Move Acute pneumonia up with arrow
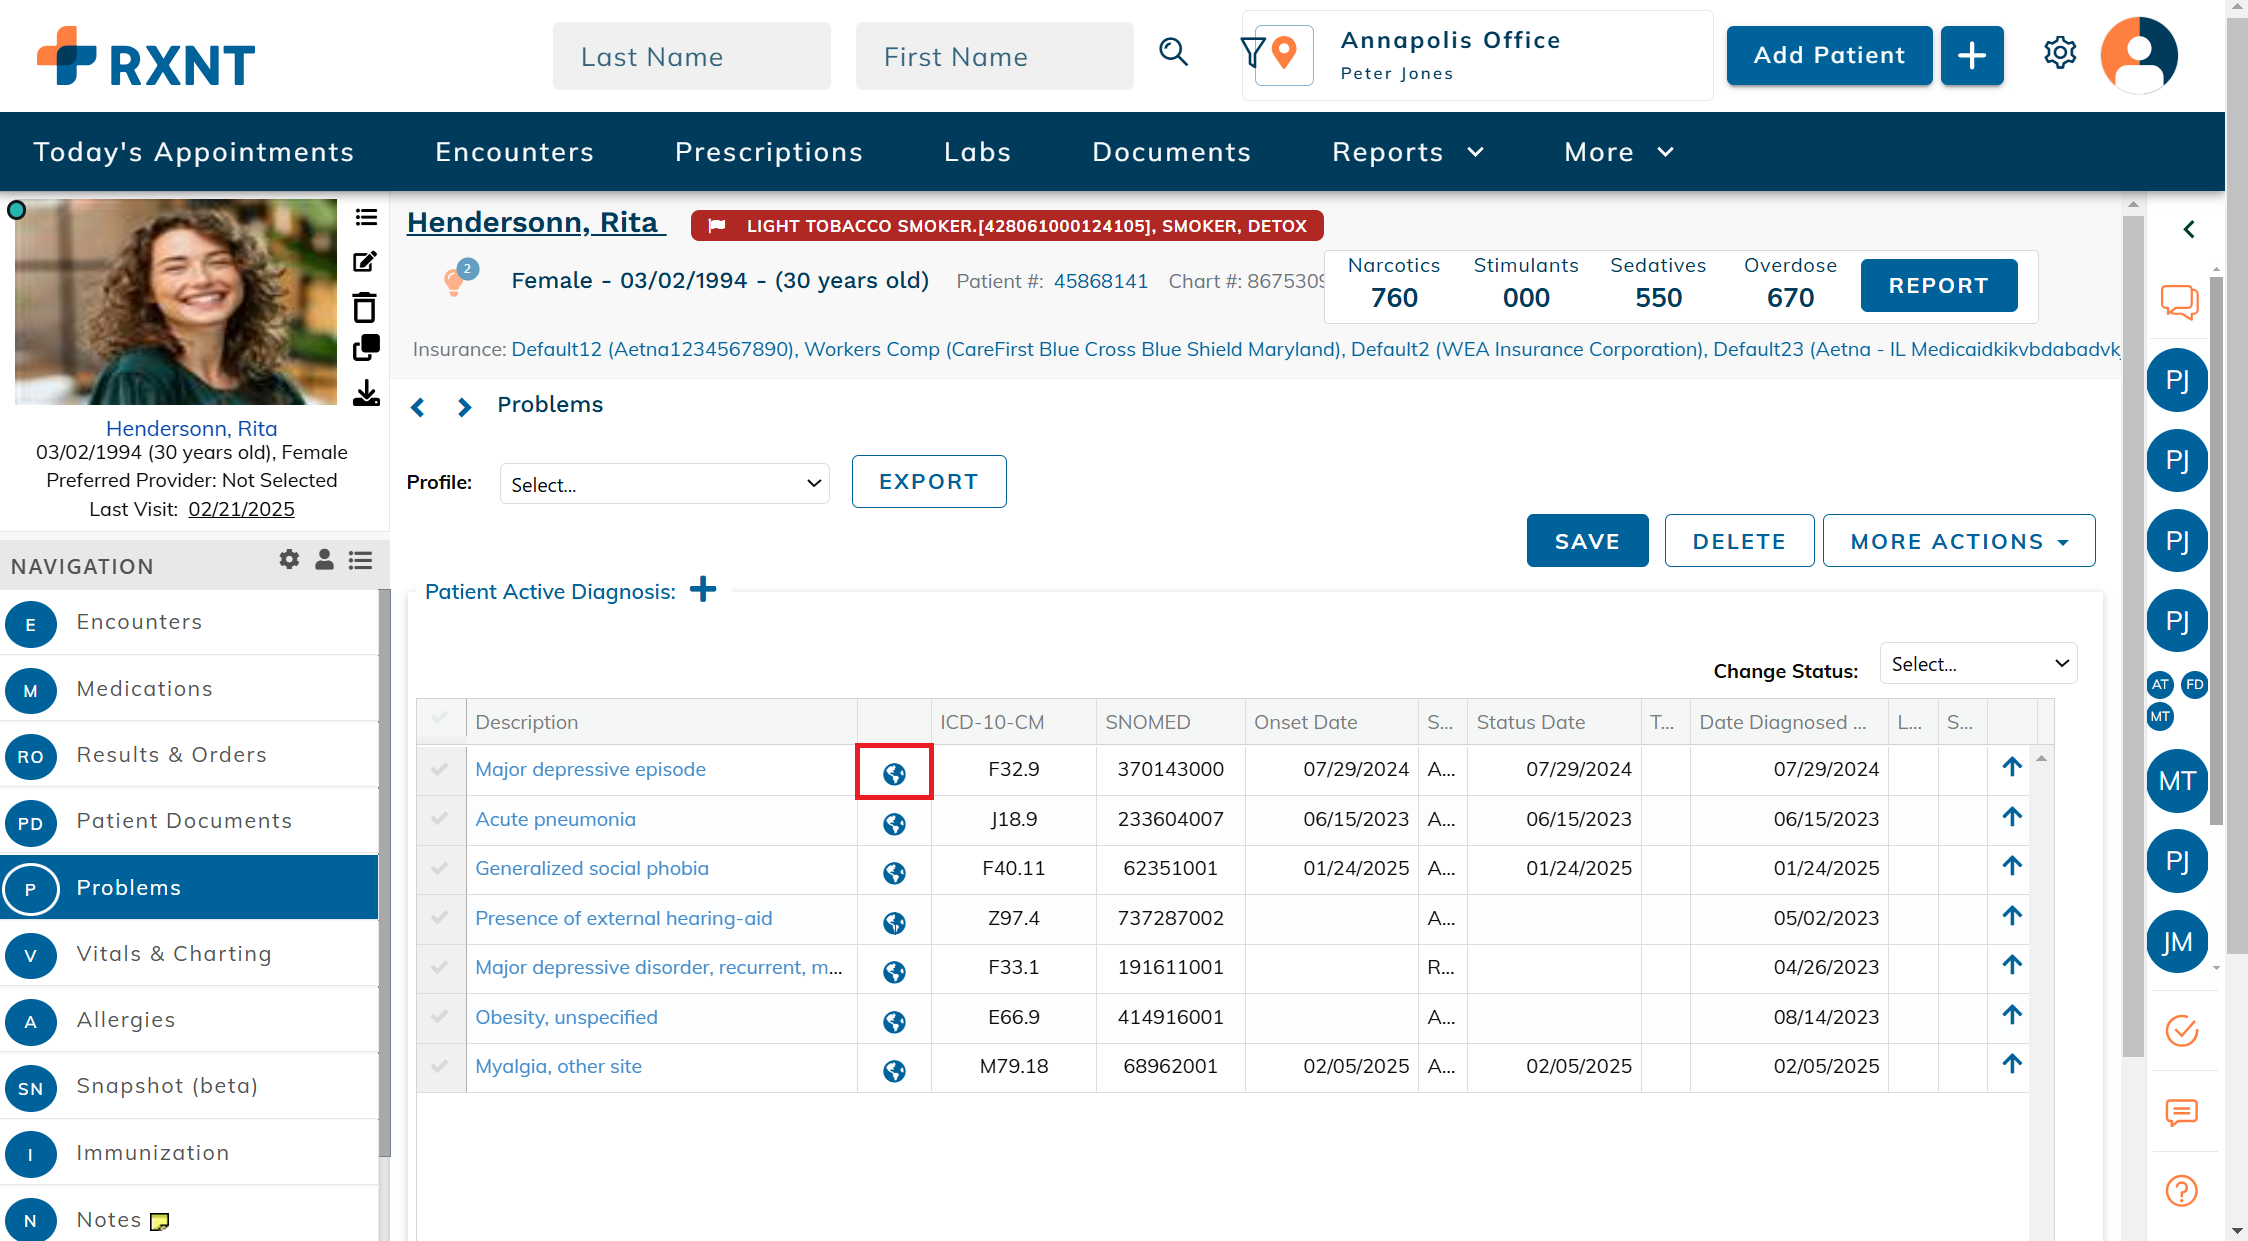This screenshot has width=2248, height=1241. tap(2012, 817)
